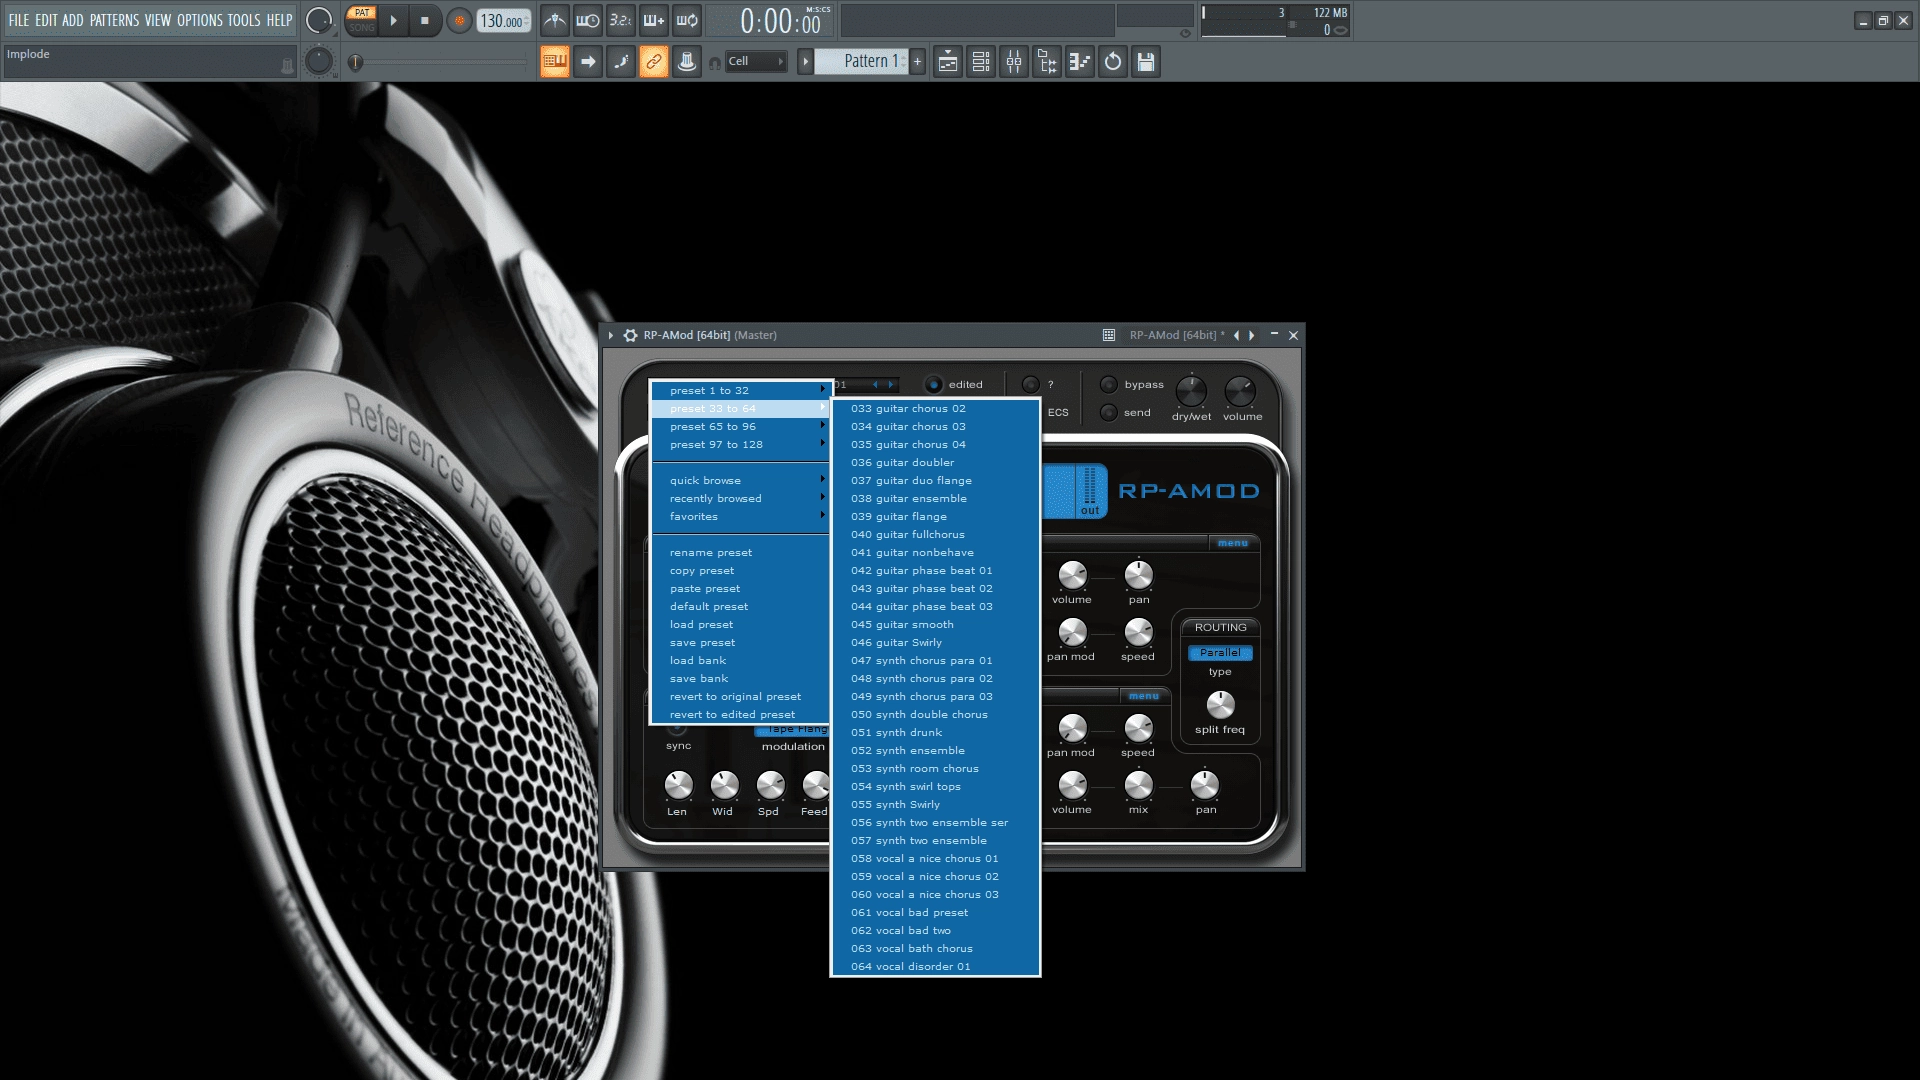This screenshot has height=1080, width=1920.
Task: Expand the favorites submenu
Action: tap(741, 516)
